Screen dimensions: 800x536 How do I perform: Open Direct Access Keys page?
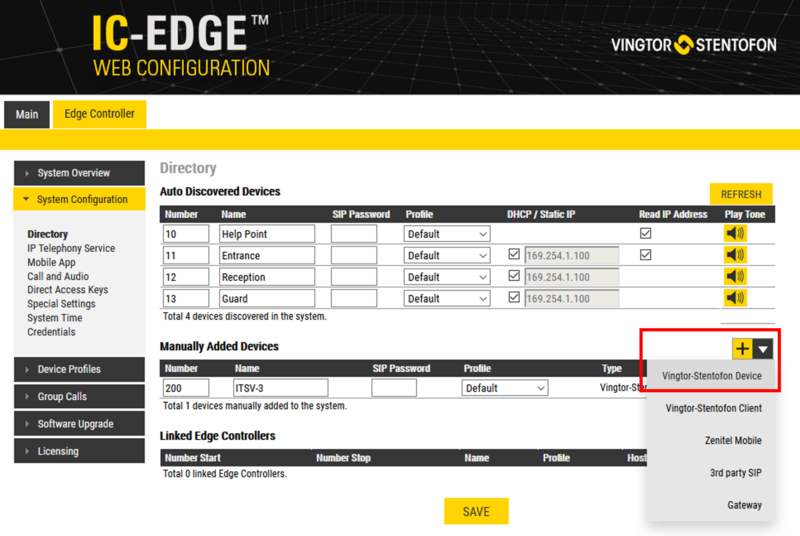(x=67, y=290)
